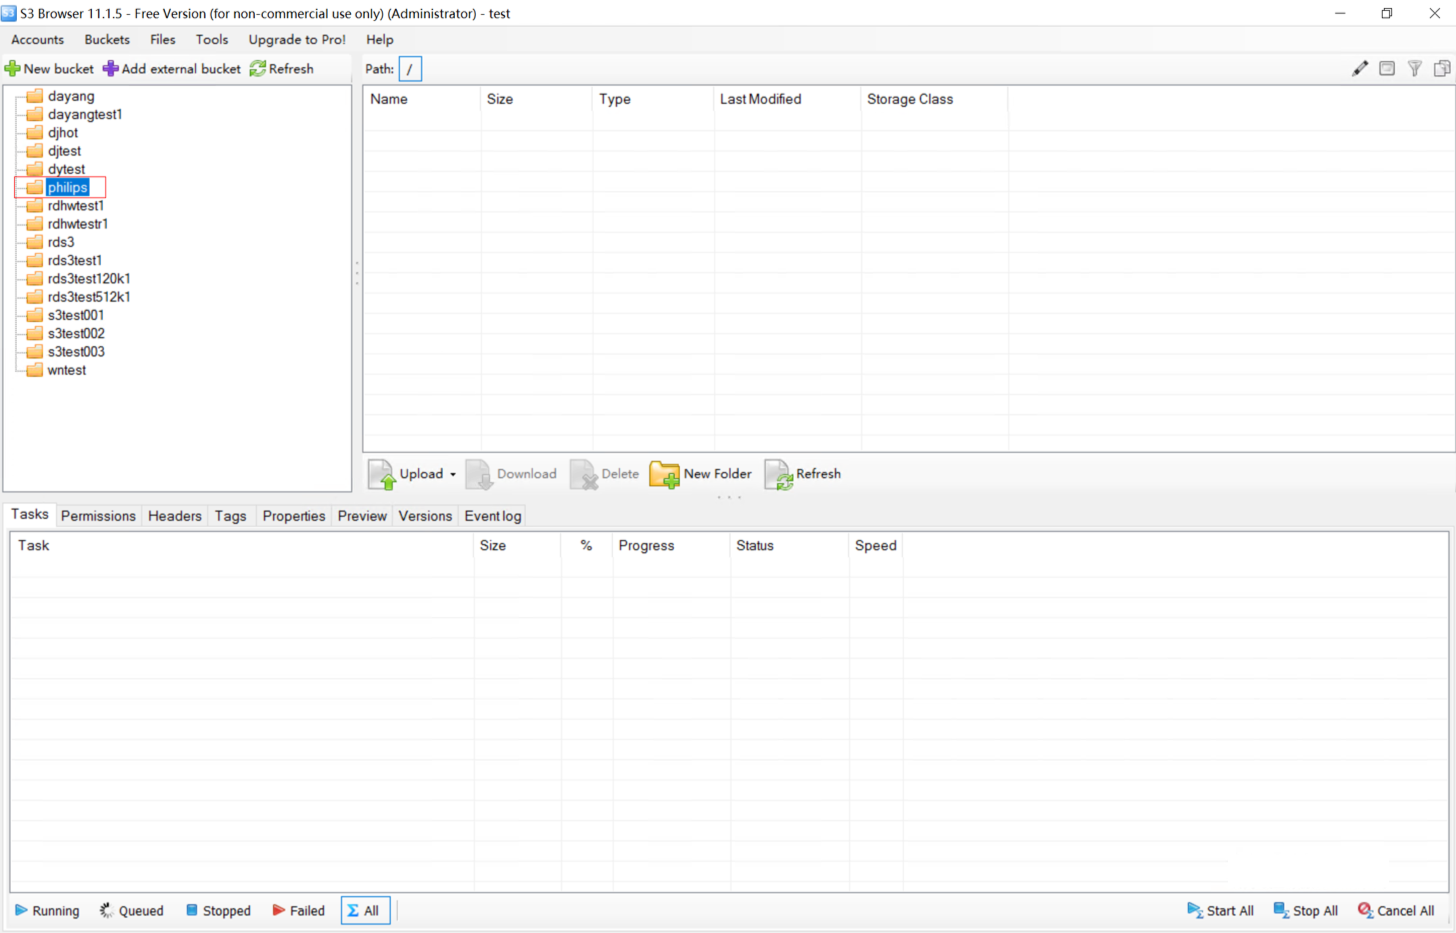Show Running tasks filter
Image resolution: width=1456 pixels, height=933 pixels.
[x=47, y=911]
